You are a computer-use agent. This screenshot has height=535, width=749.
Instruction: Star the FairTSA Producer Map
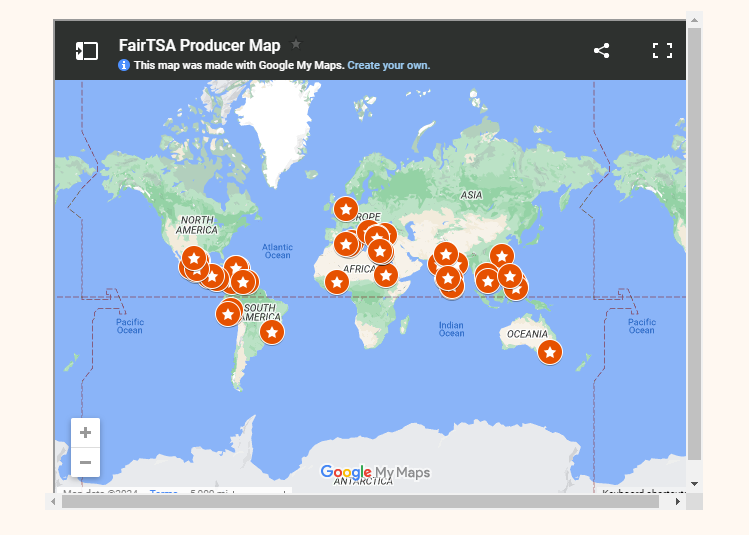296,44
